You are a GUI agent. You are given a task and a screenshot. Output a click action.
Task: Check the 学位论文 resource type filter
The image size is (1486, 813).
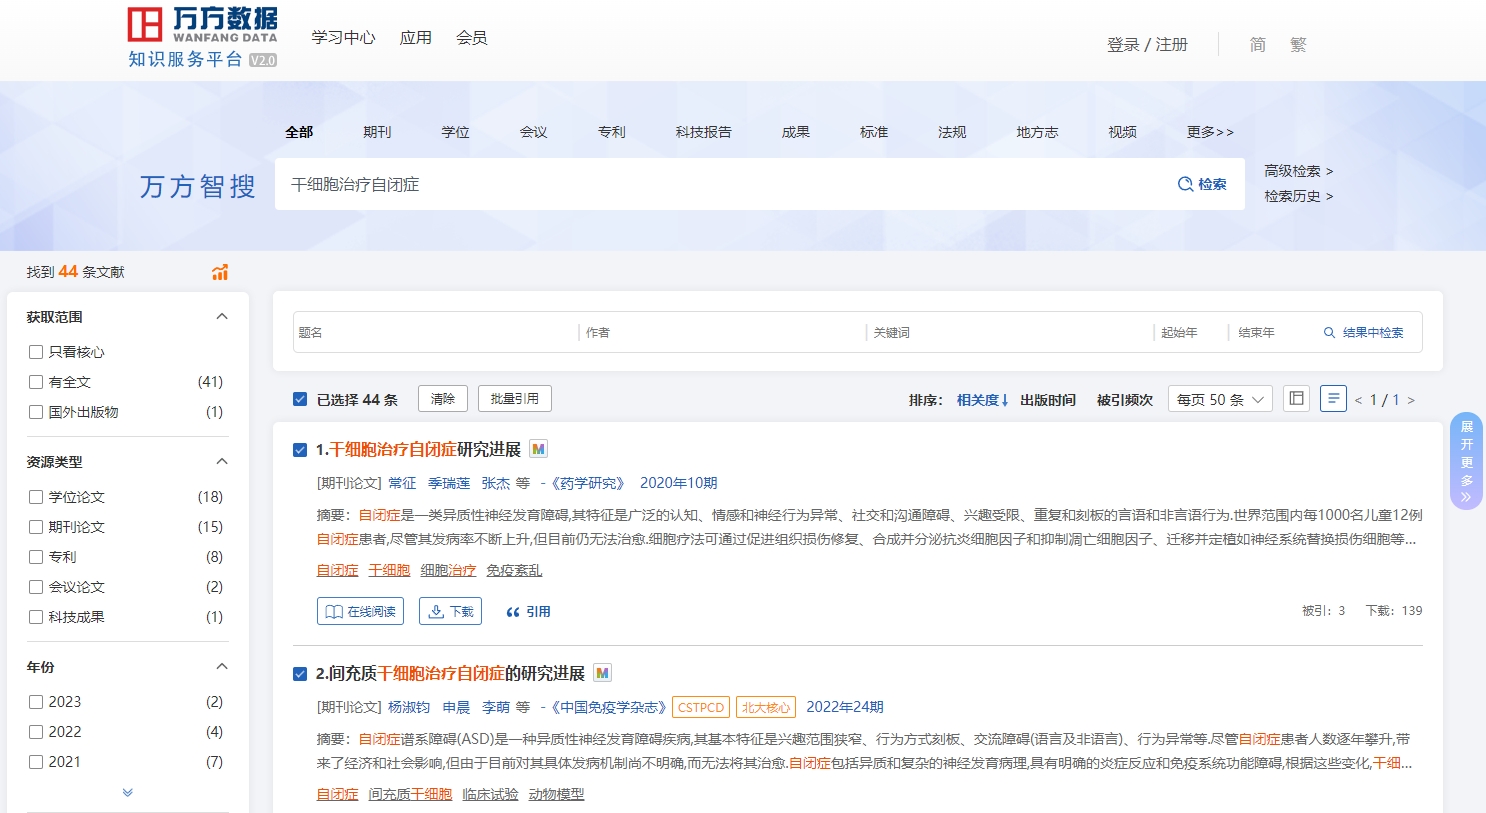pyautogui.click(x=35, y=496)
